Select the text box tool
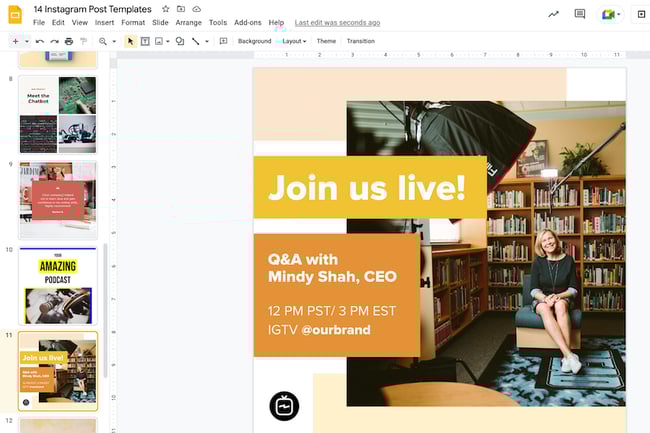 (x=145, y=41)
